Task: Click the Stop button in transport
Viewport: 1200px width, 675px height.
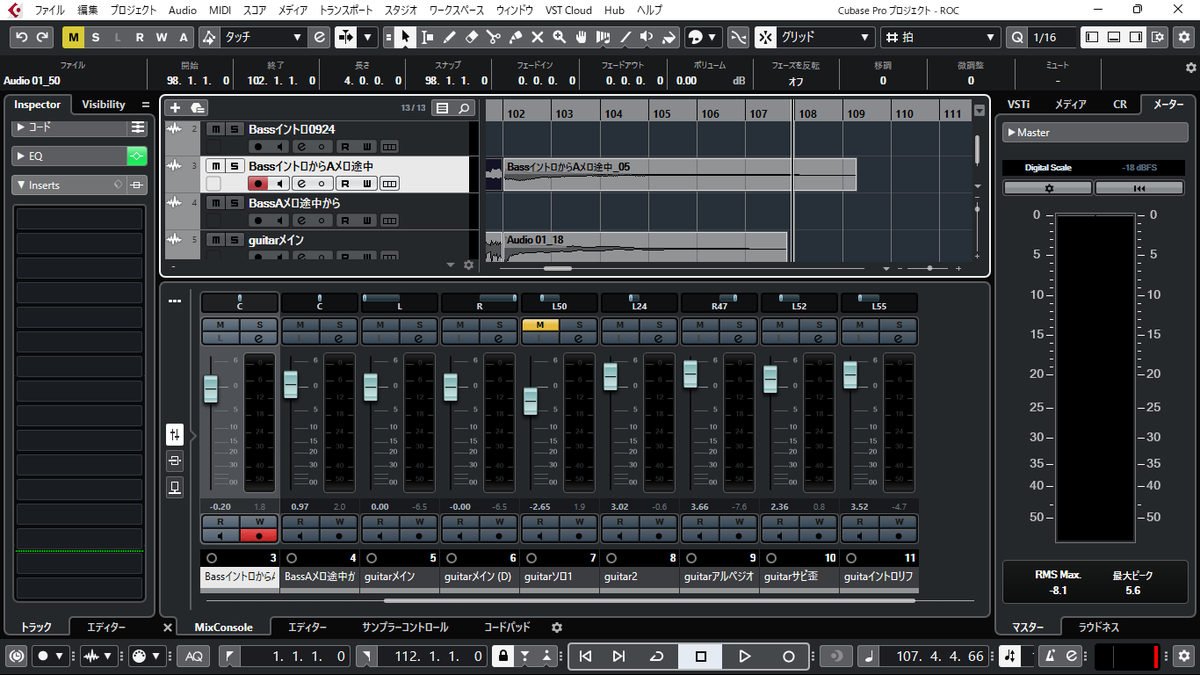Action: pyautogui.click(x=701, y=656)
